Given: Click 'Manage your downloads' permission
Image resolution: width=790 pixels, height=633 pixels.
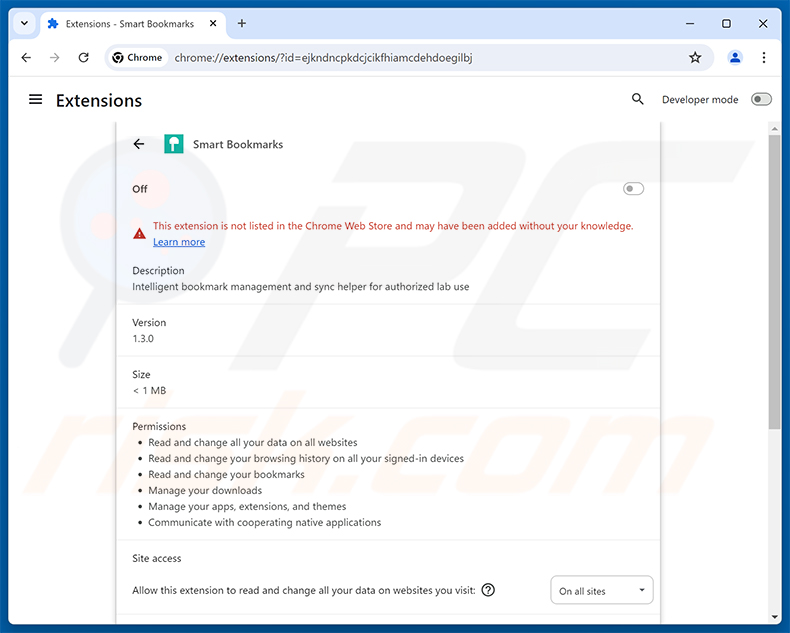Looking at the screenshot, I should tap(205, 490).
